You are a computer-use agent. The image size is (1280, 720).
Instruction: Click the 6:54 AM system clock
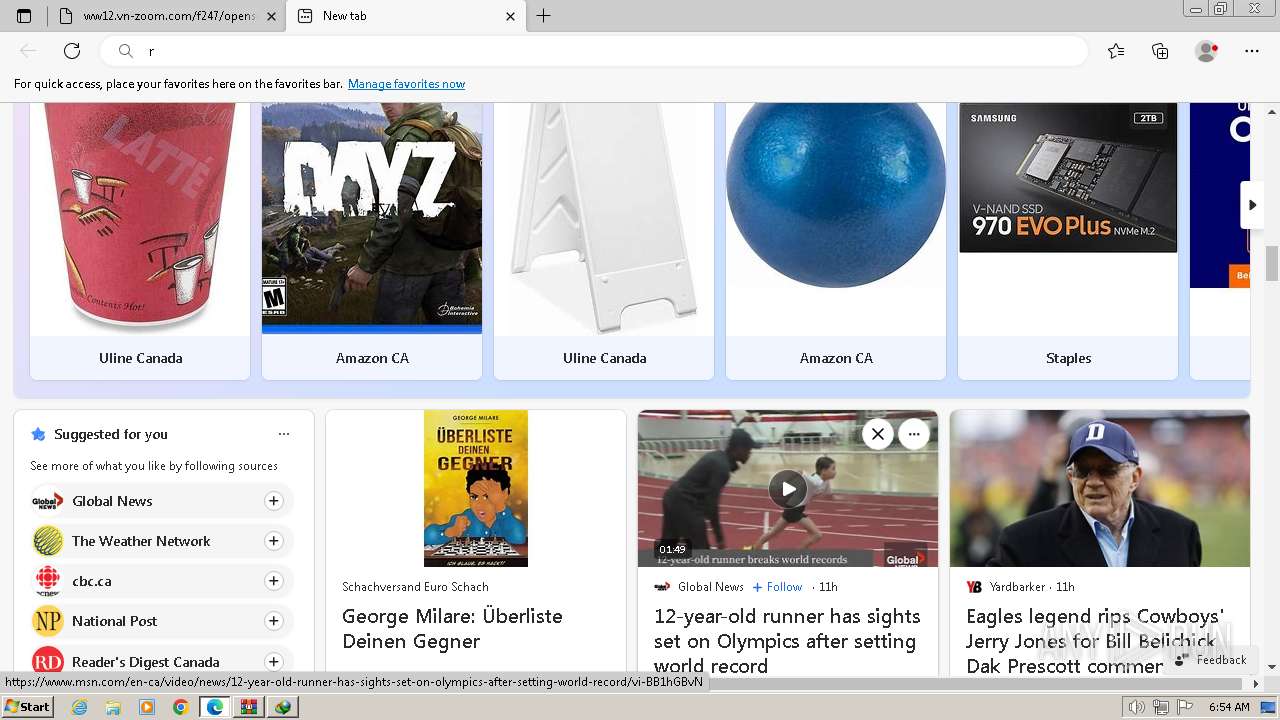(x=1229, y=707)
